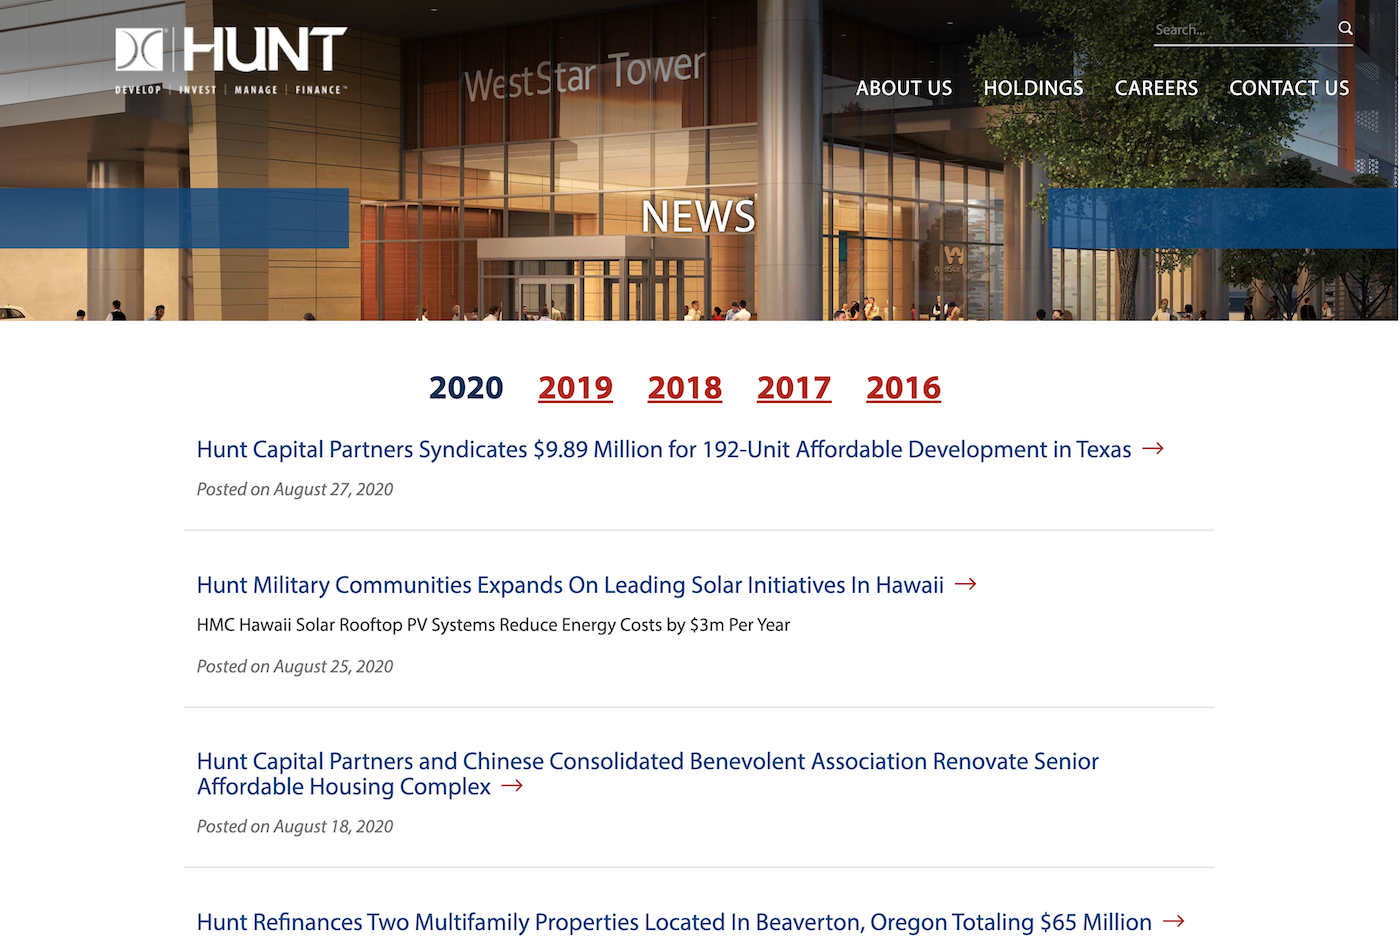The width and height of the screenshot is (1400, 941).
Task: Click HMC Hawaii Solar Rooftop subtitle text
Action: 493,625
